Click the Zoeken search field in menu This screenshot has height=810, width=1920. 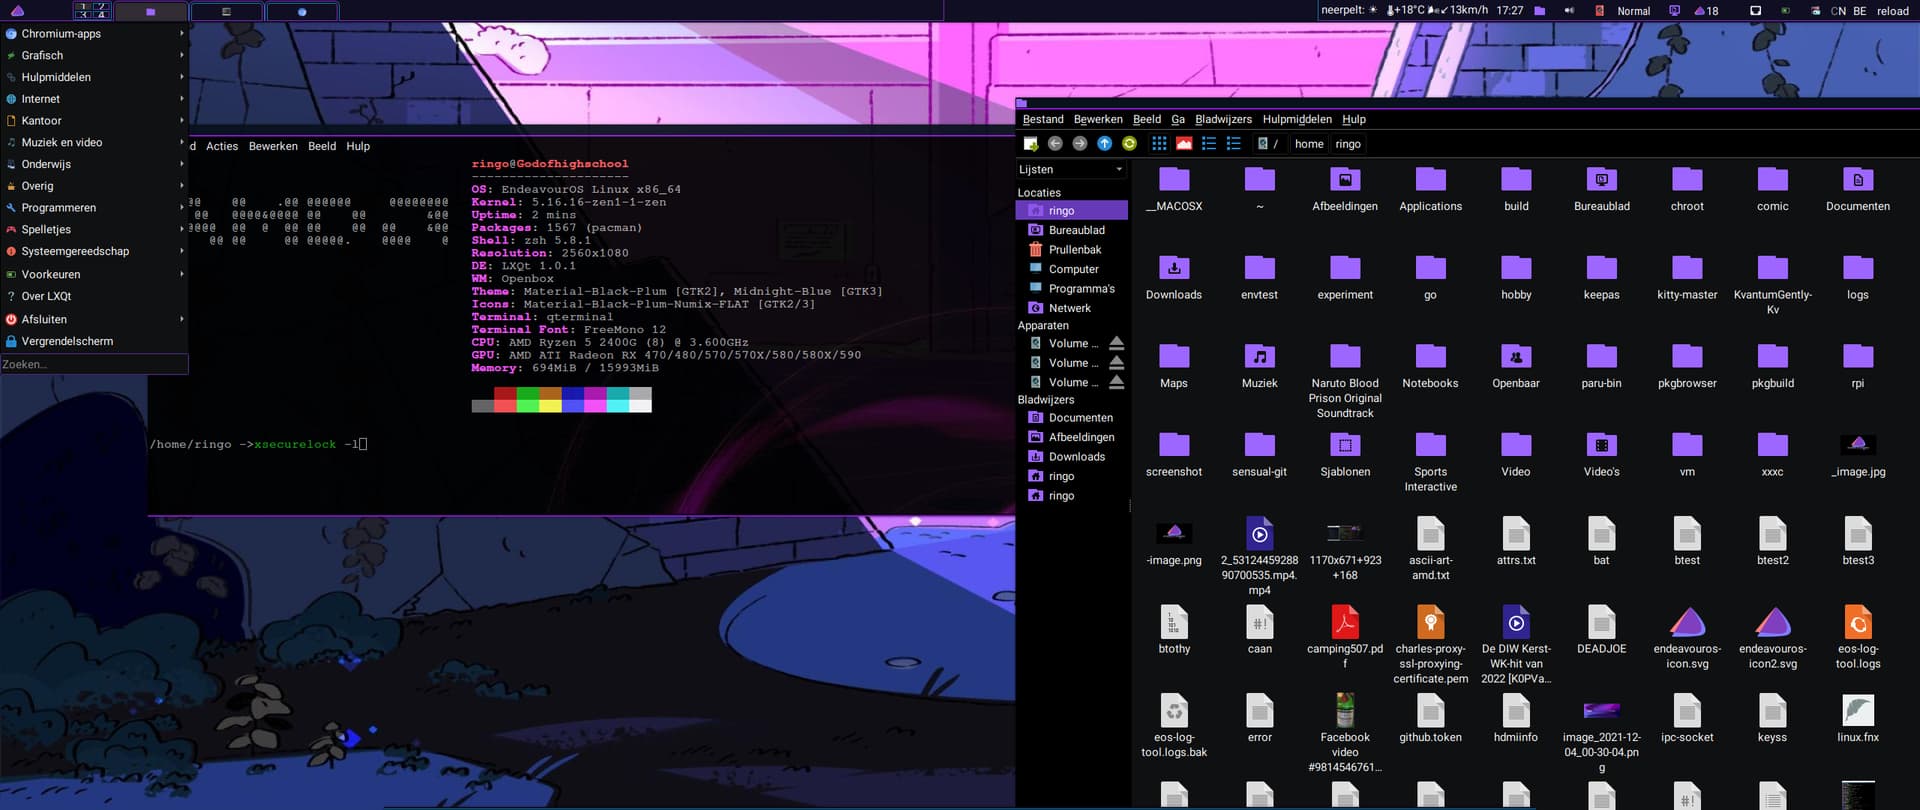coord(94,364)
